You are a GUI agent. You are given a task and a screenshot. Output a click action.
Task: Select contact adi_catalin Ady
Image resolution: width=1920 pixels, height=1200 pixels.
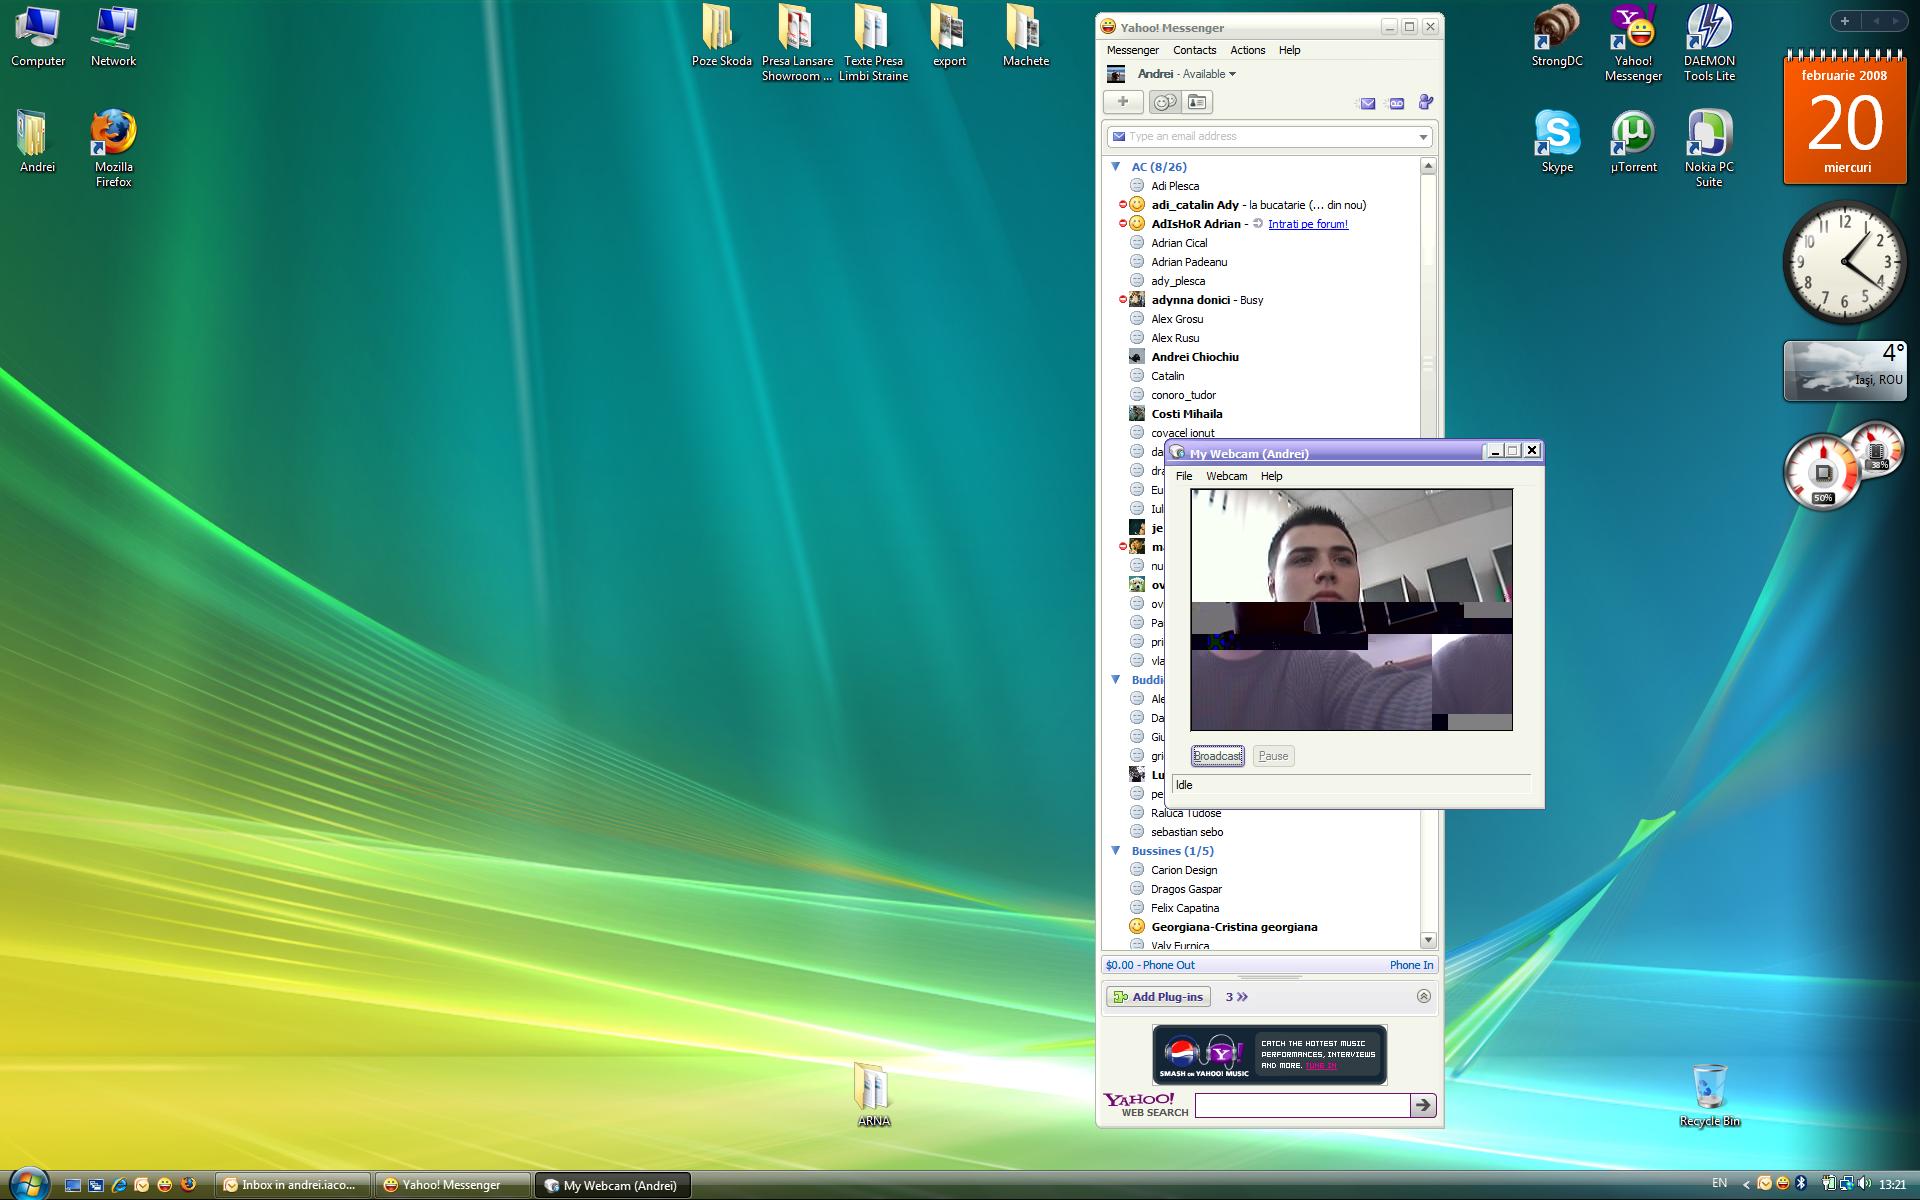coord(1194,205)
